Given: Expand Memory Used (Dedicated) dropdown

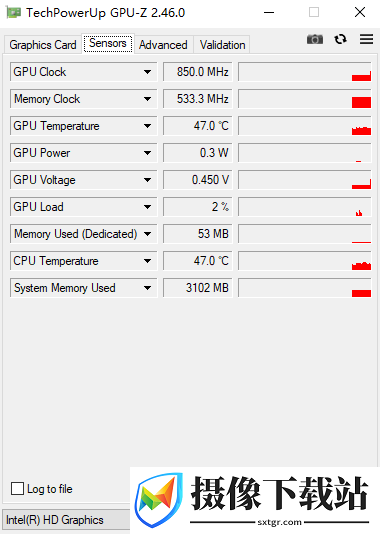Looking at the screenshot, I should pyautogui.click(x=147, y=234).
